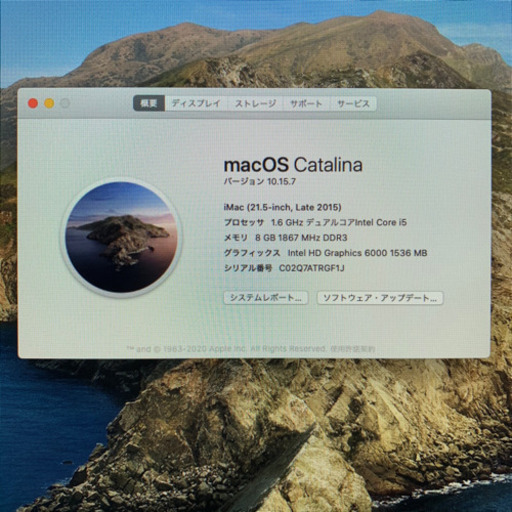This screenshot has height=512, width=512.
Task: Click the メモリ 8 GB memory line
Action: [x=286, y=238]
